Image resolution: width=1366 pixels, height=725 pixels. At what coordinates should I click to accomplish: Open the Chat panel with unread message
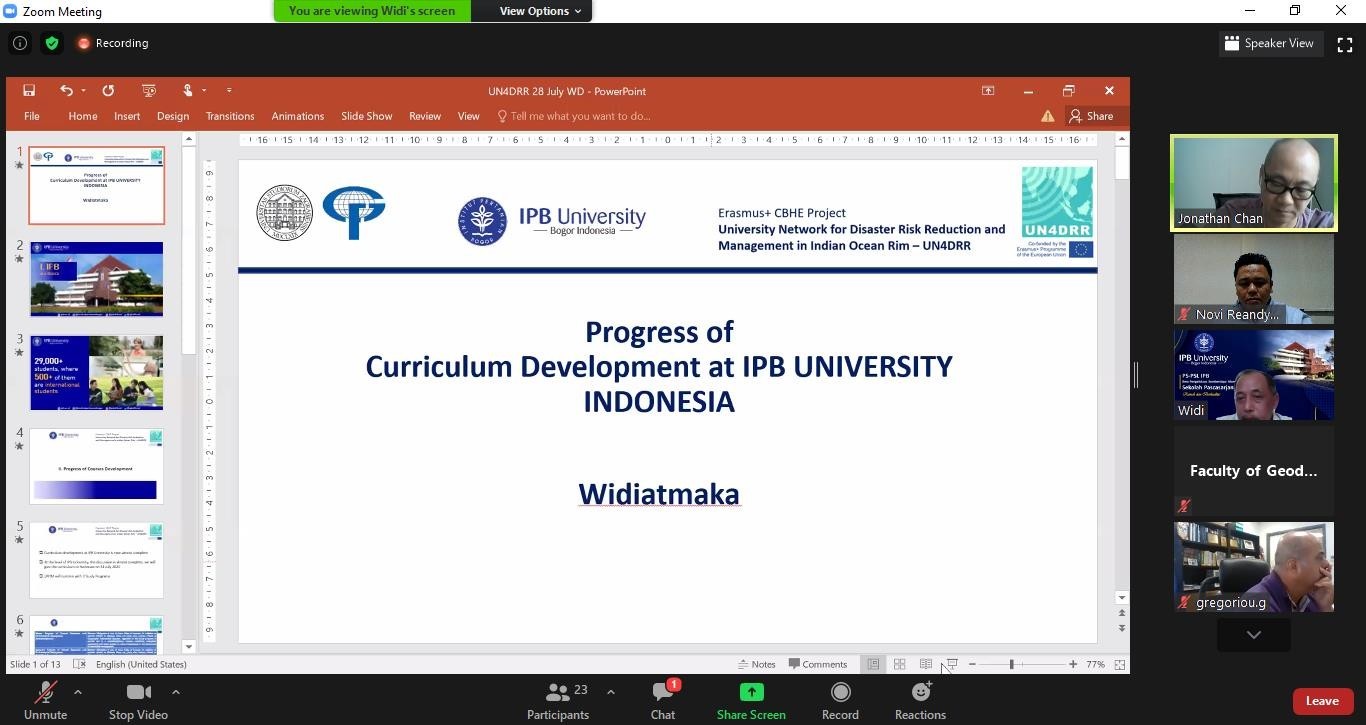663,700
